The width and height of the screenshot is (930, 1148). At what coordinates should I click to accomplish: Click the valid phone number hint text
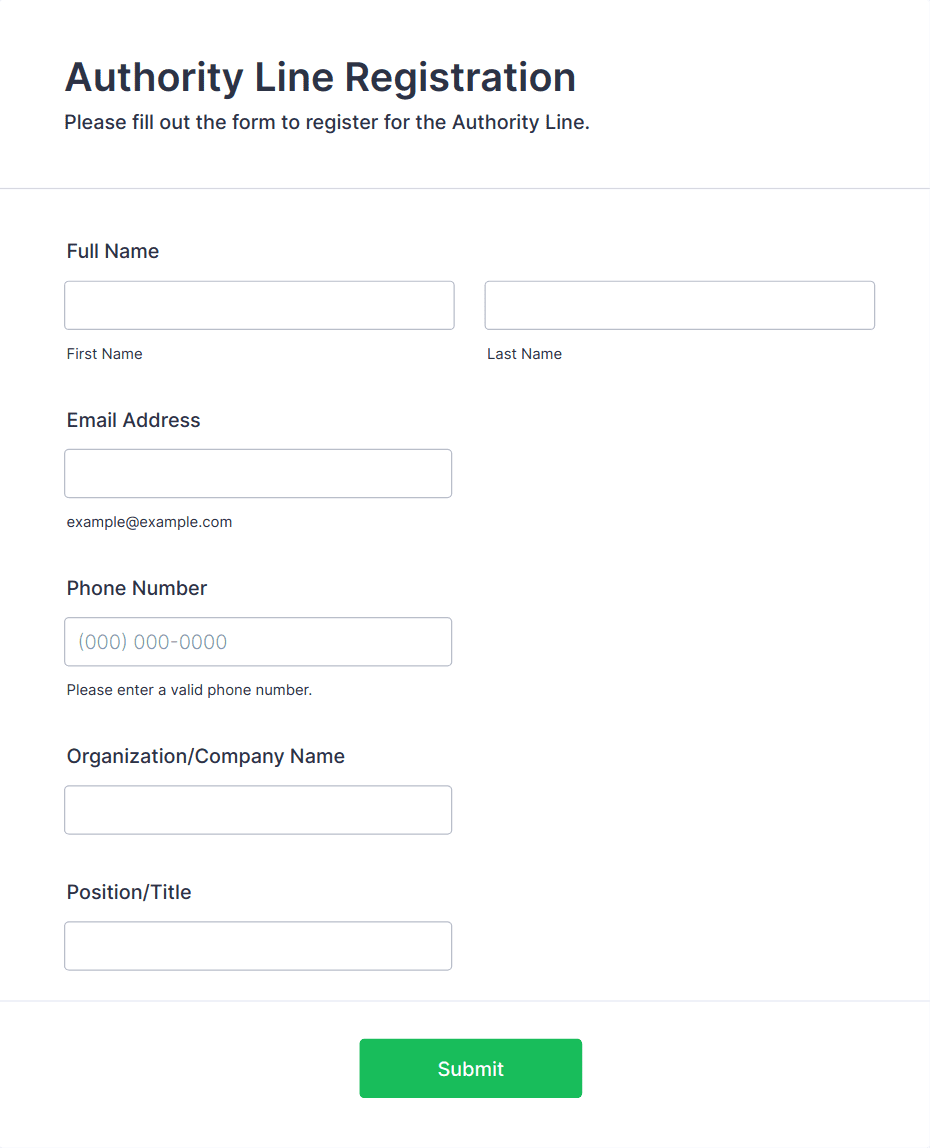click(x=189, y=690)
